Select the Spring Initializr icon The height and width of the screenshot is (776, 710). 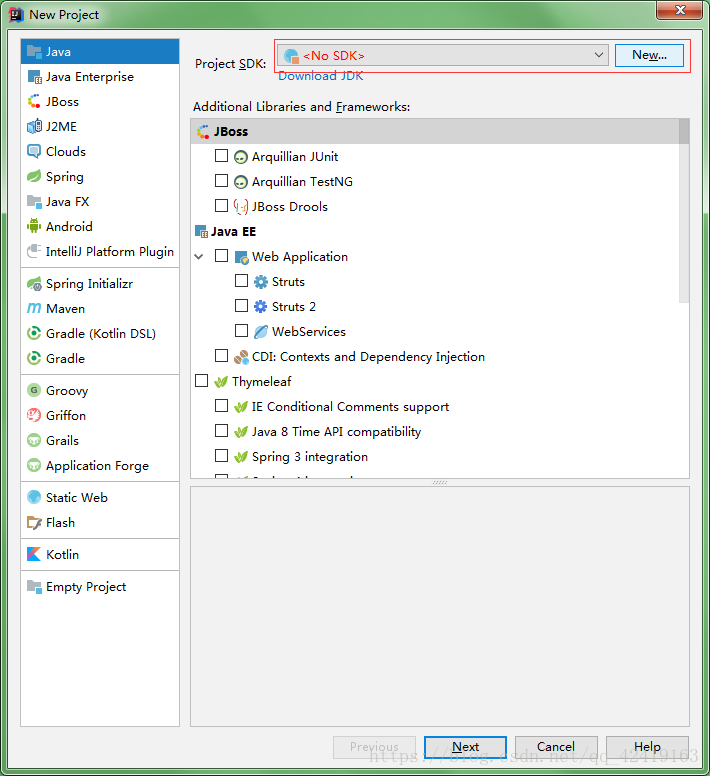(34, 284)
